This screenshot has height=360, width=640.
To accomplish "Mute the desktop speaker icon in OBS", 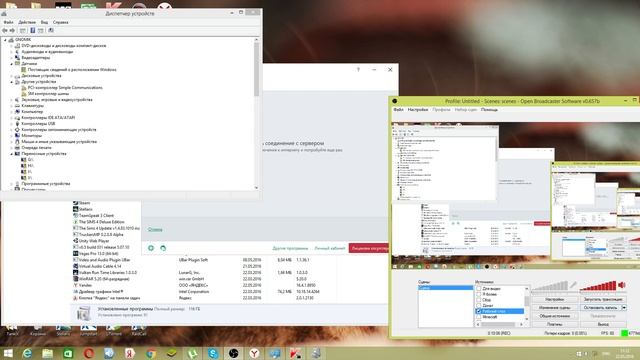I will [622, 285].
